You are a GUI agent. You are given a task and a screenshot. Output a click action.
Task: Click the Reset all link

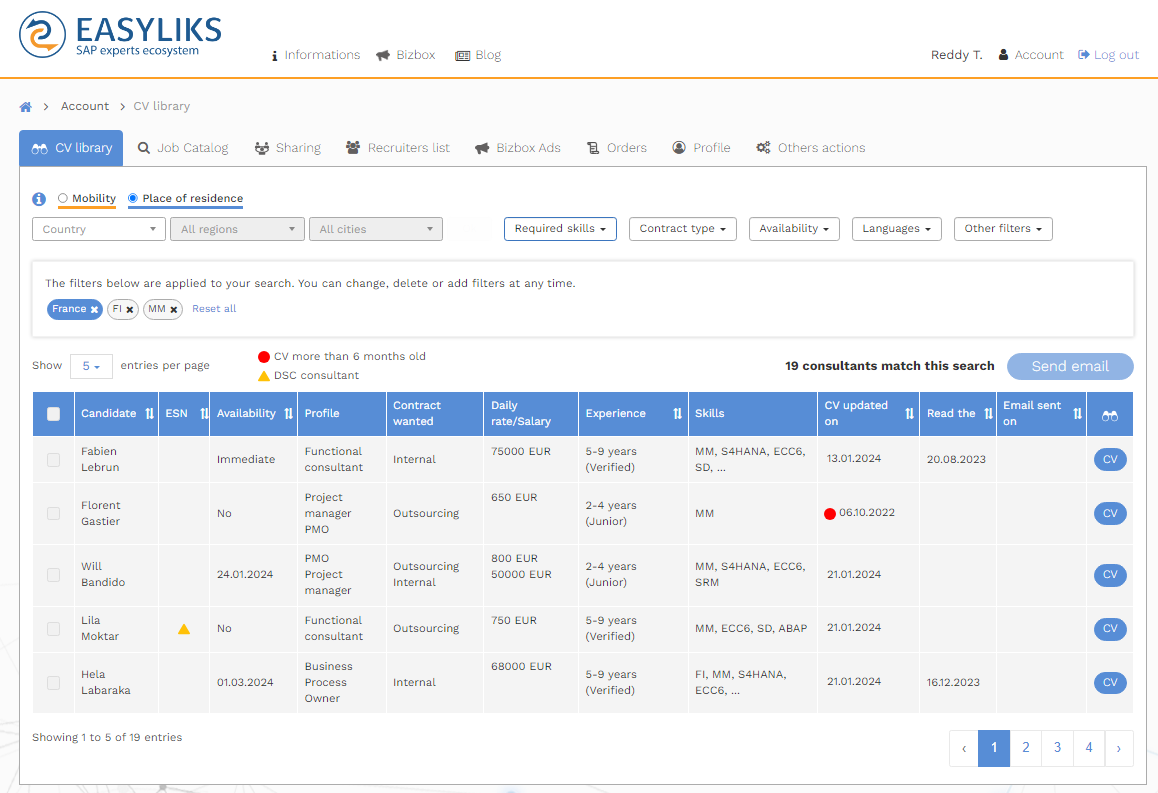[x=214, y=309]
